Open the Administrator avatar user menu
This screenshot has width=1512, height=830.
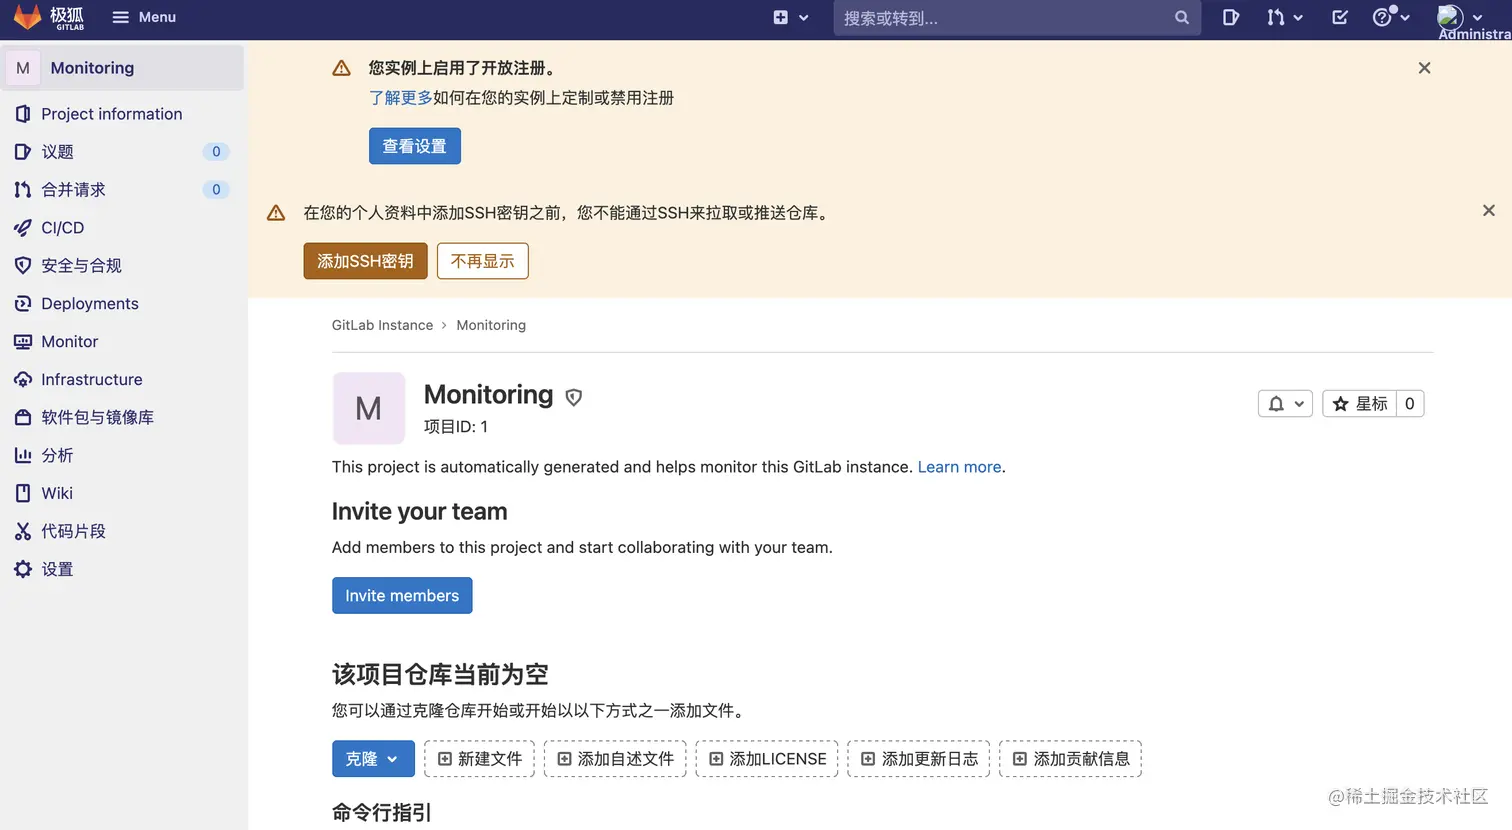pyautogui.click(x=1460, y=17)
